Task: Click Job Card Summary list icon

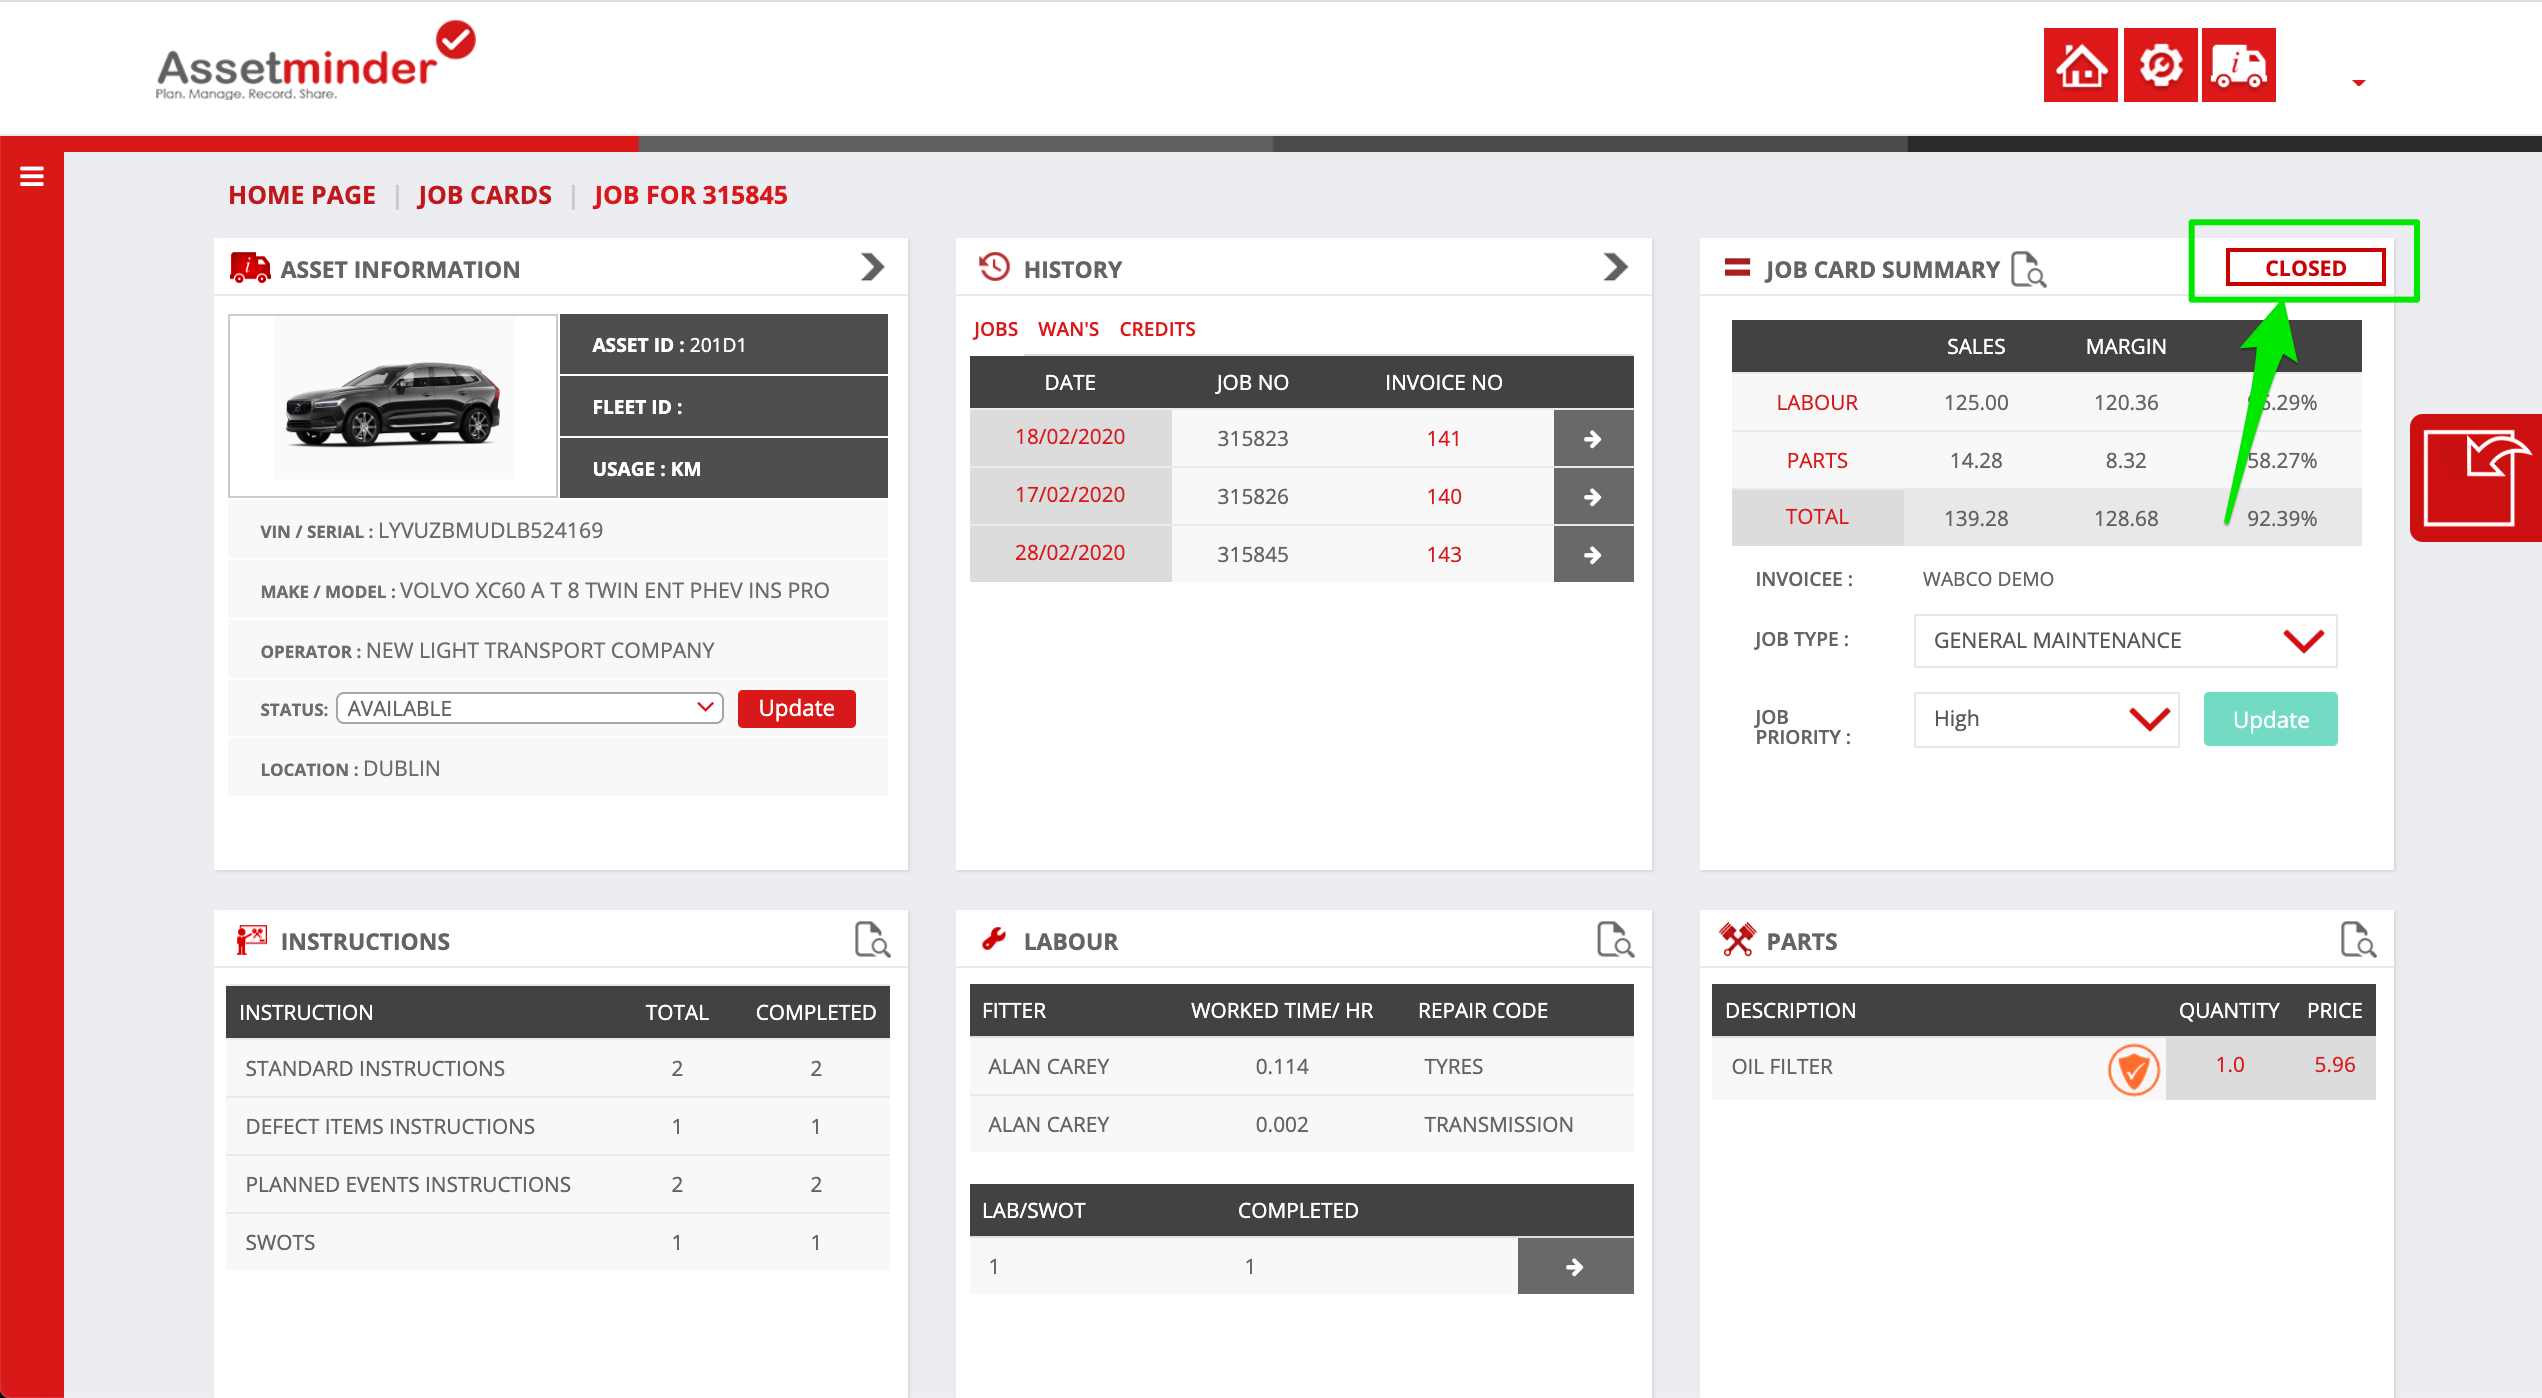Action: click(x=1737, y=268)
